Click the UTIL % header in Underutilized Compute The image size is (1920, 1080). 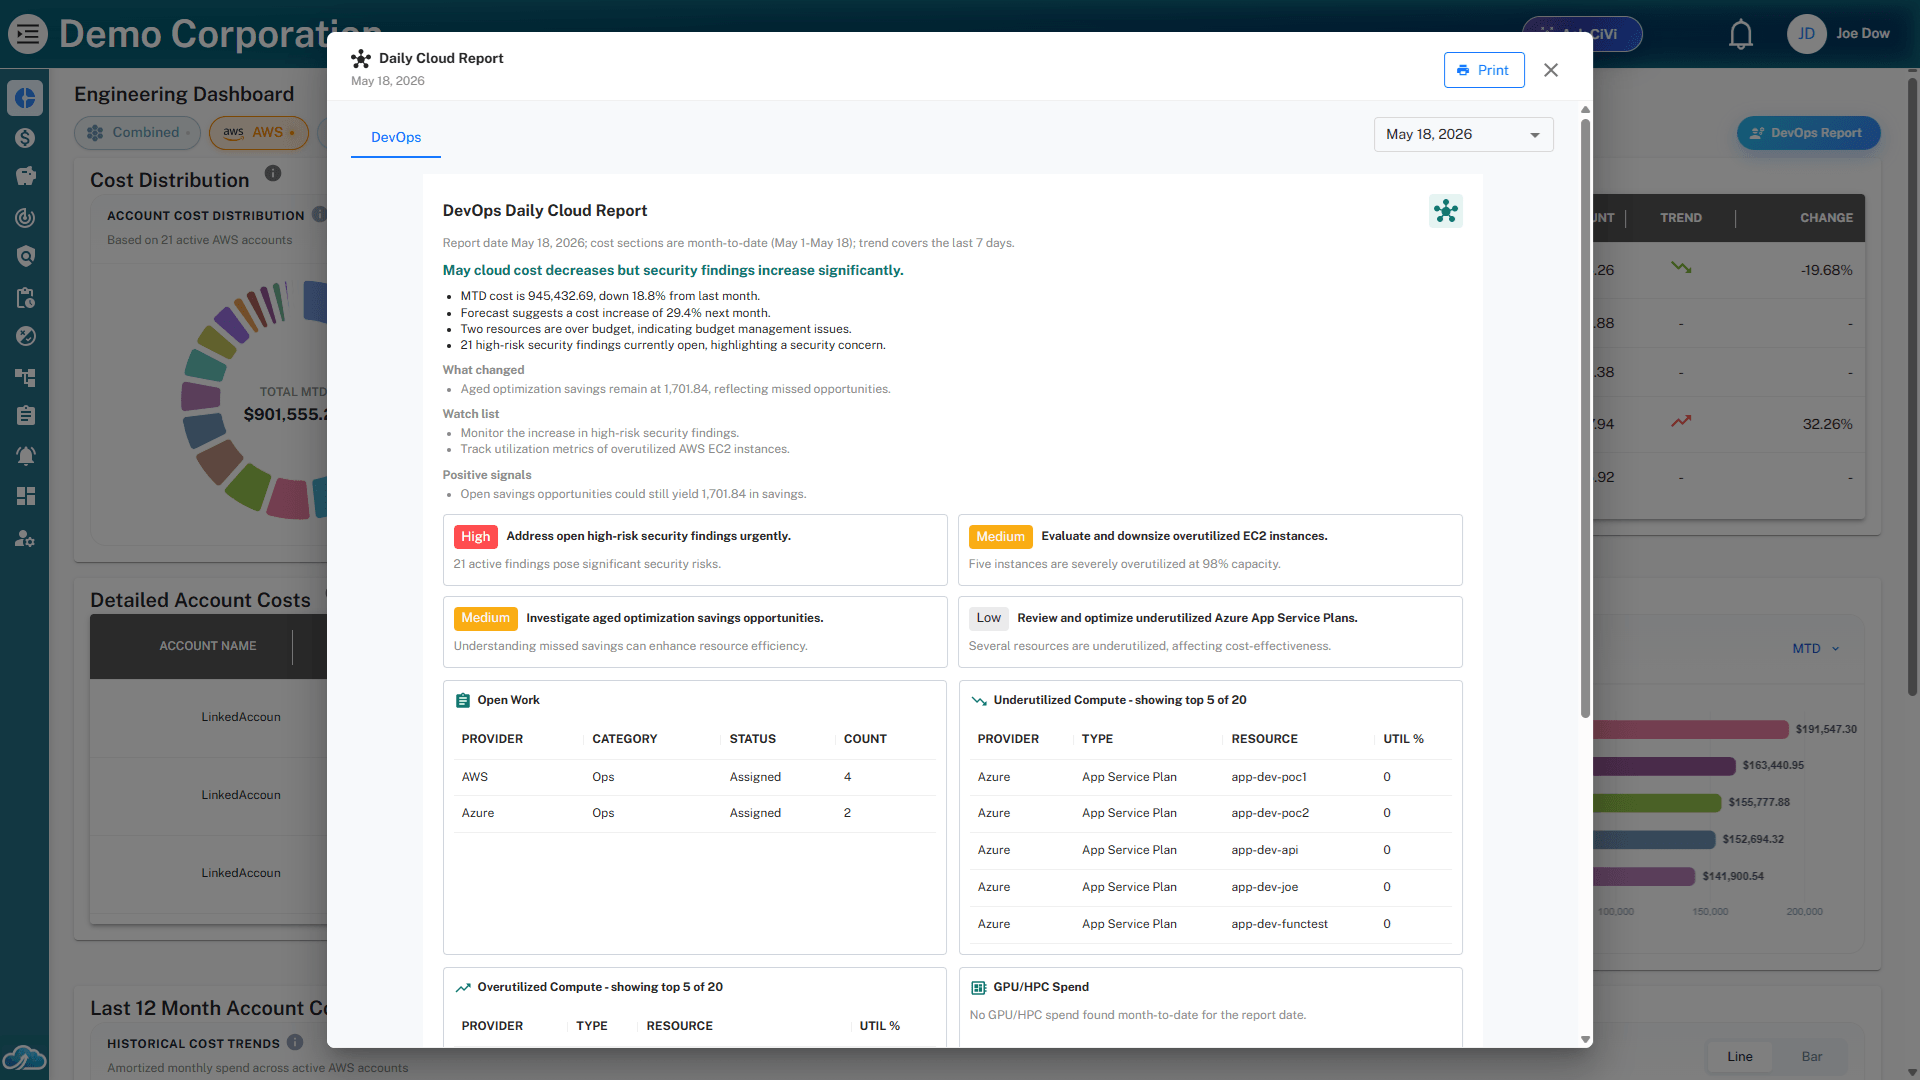click(x=1403, y=740)
